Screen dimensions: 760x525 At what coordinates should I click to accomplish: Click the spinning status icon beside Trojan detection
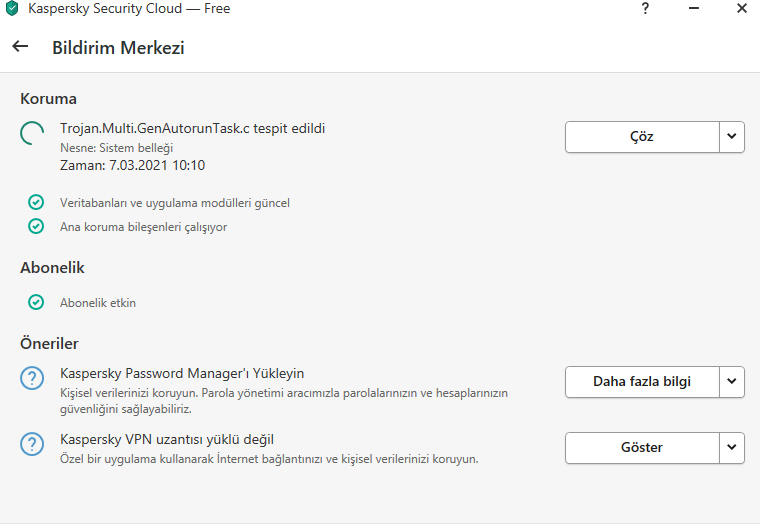tap(34, 136)
